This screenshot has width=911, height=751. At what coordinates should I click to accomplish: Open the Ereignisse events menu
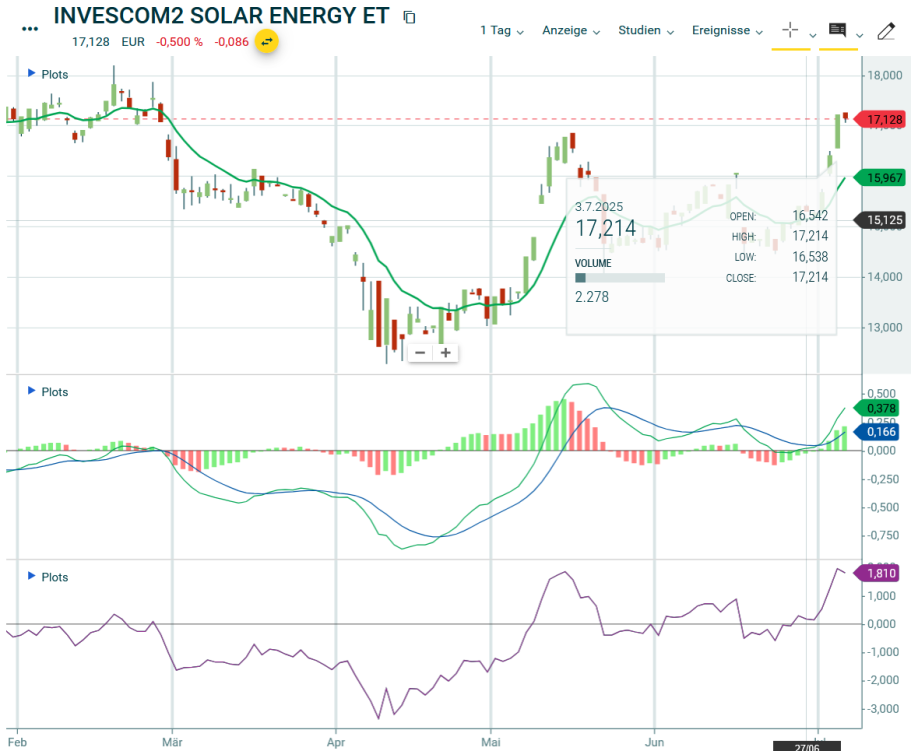[727, 30]
